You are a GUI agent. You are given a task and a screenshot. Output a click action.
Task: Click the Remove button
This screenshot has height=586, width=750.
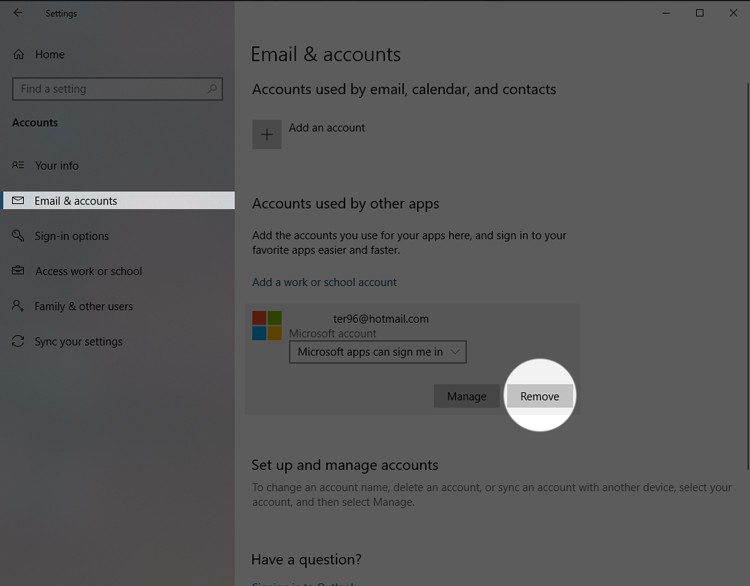pos(540,396)
